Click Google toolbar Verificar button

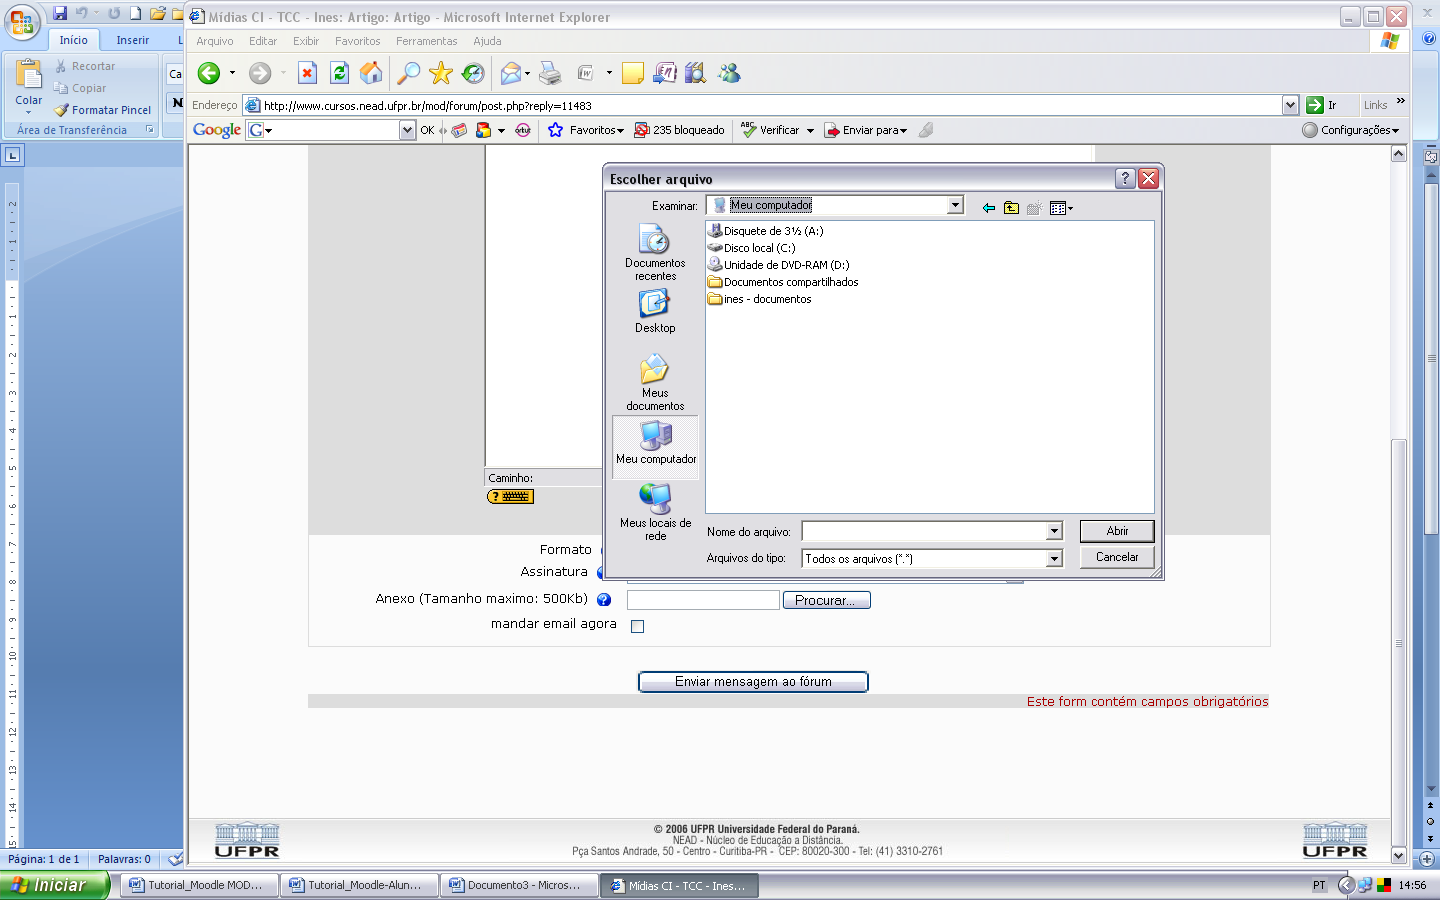coord(770,130)
